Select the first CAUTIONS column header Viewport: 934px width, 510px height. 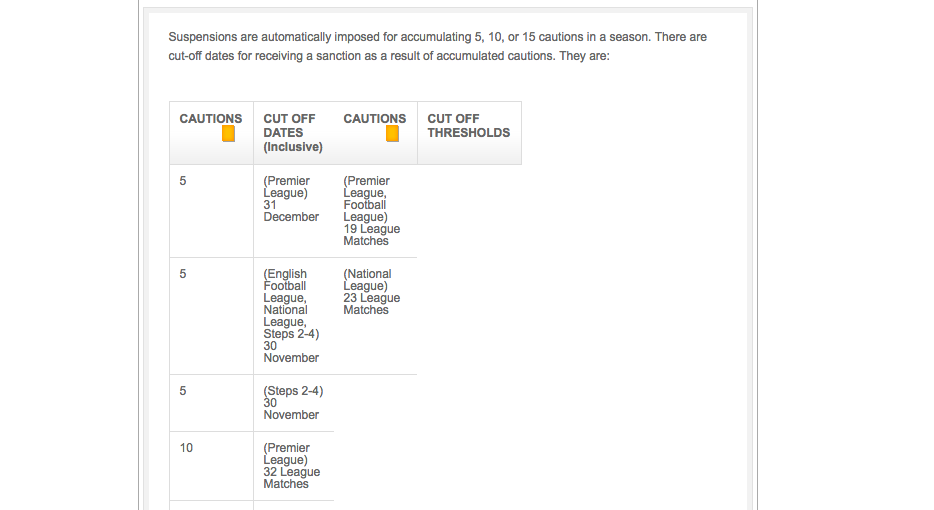tap(211, 119)
